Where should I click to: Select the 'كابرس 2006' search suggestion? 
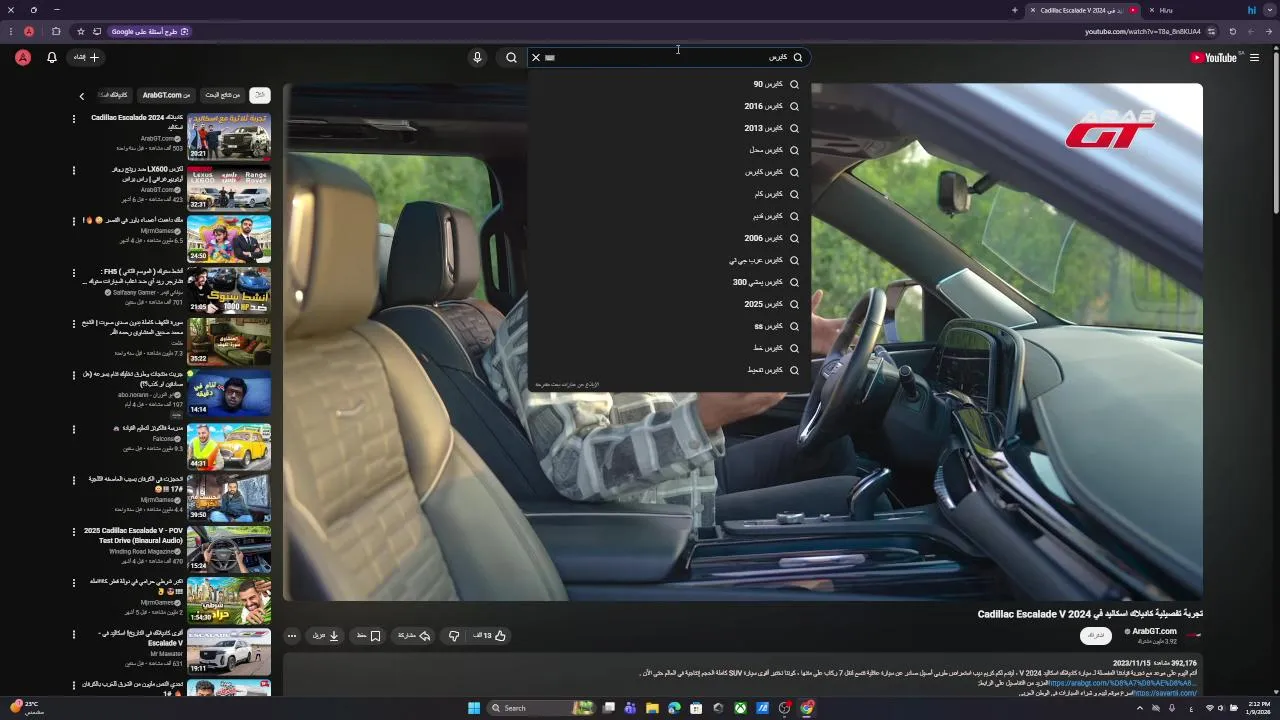(670, 238)
